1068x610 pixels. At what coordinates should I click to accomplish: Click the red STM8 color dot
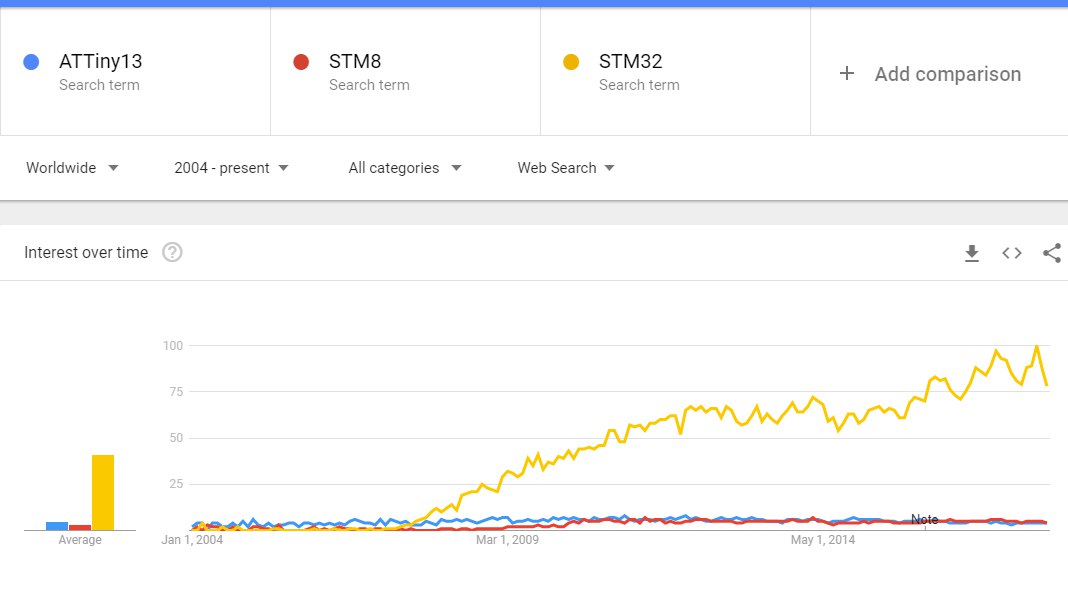tap(301, 62)
